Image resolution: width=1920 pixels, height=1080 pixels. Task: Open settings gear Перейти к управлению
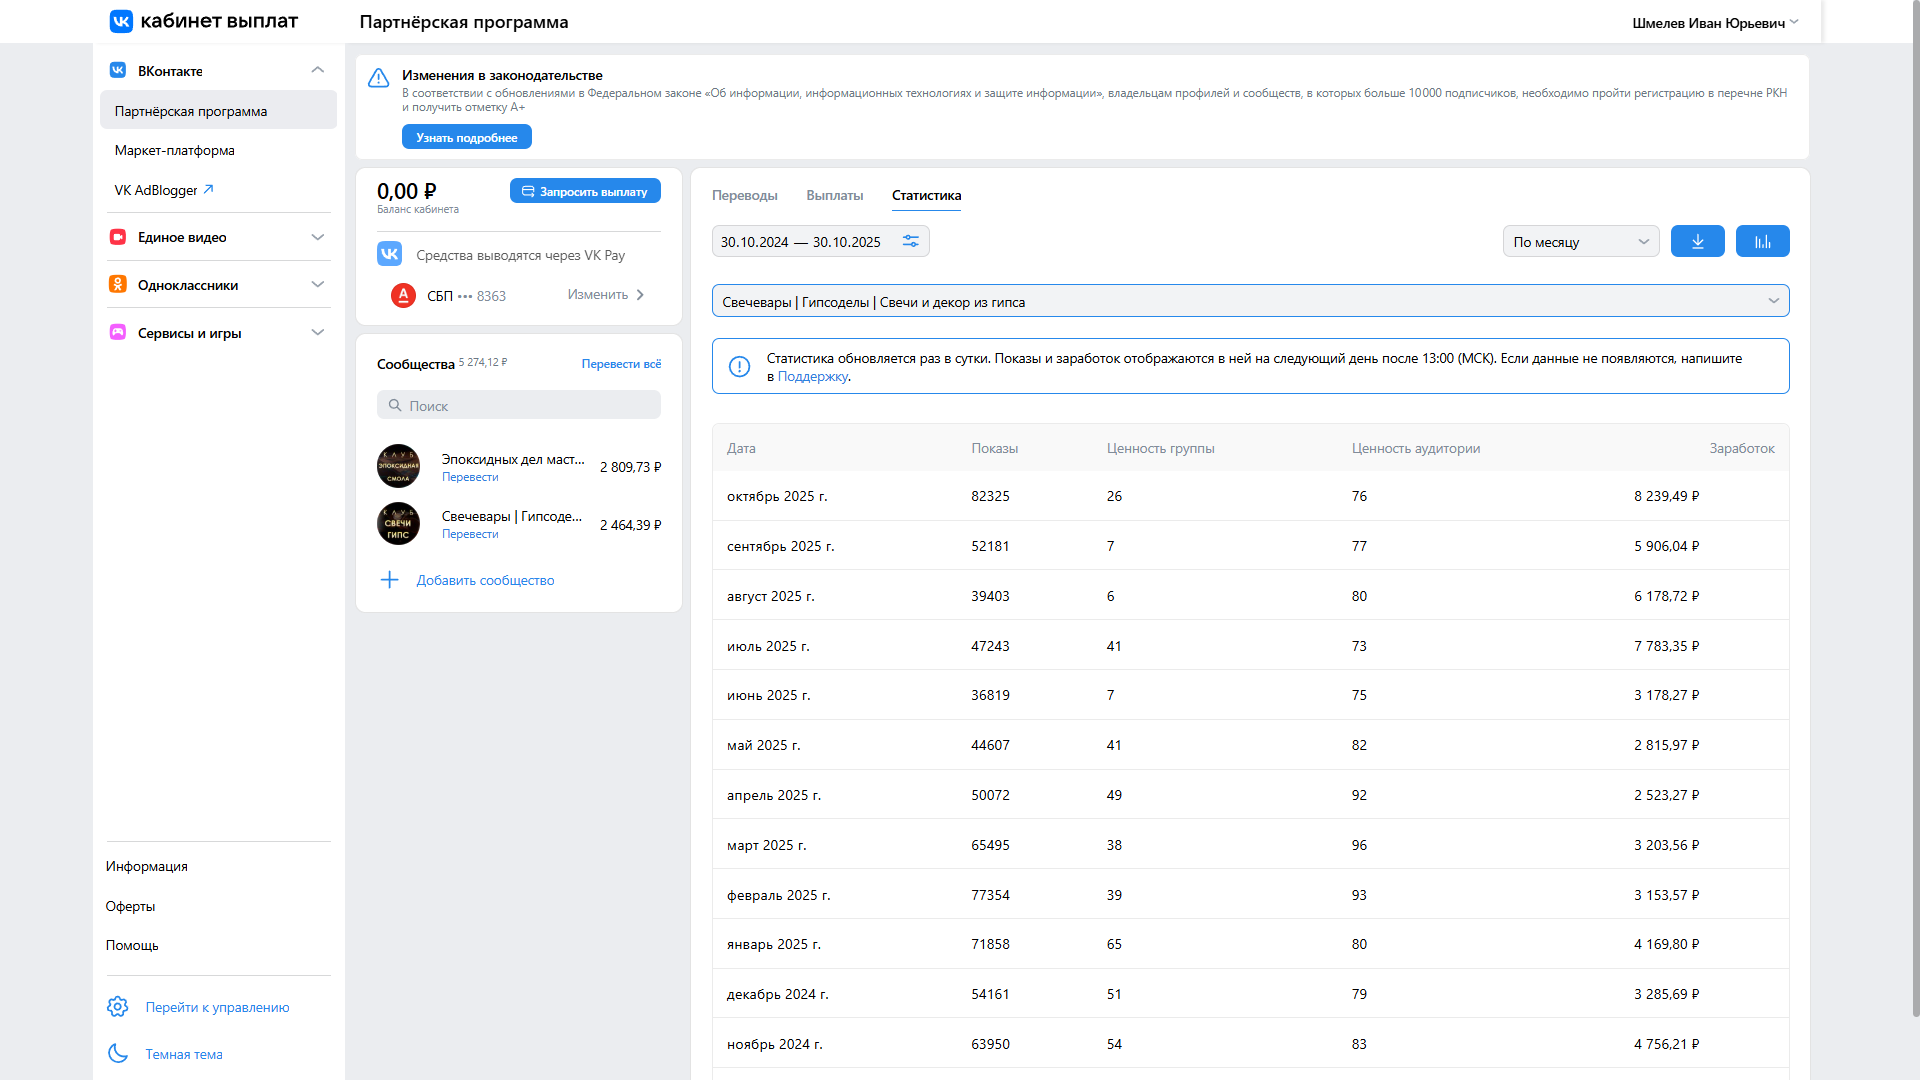(x=118, y=1007)
